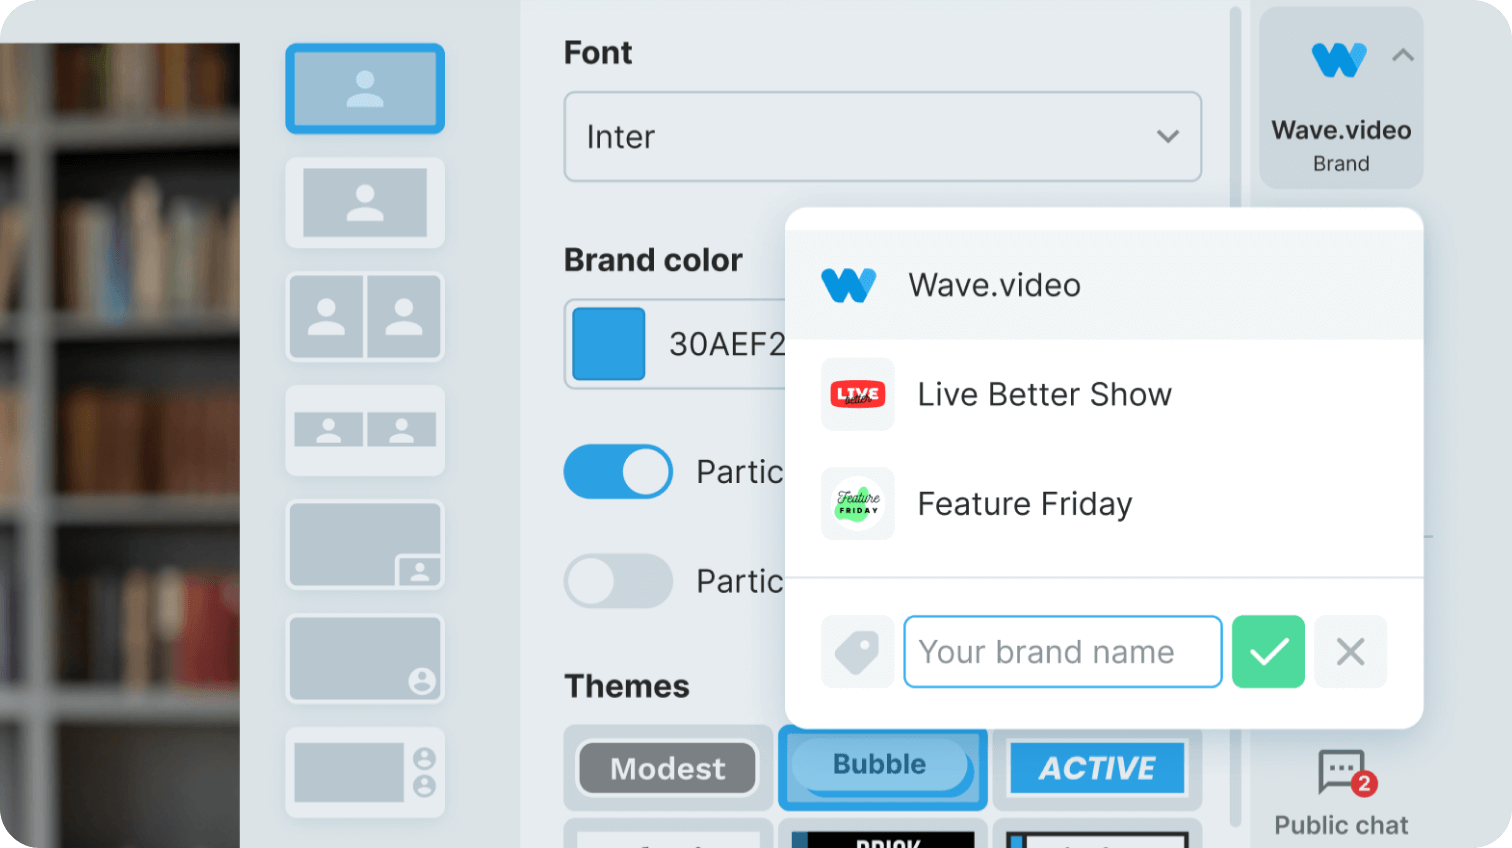Confirm new brand with green checkmark button
Image resolution: width=1512 pixels, height=848 pixels.
coord(1268,652)
